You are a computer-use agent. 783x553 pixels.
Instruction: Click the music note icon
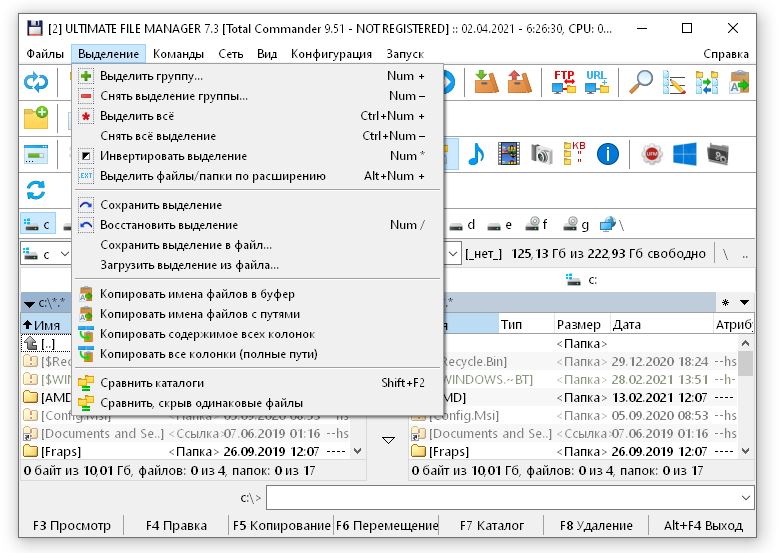[476, 154]
